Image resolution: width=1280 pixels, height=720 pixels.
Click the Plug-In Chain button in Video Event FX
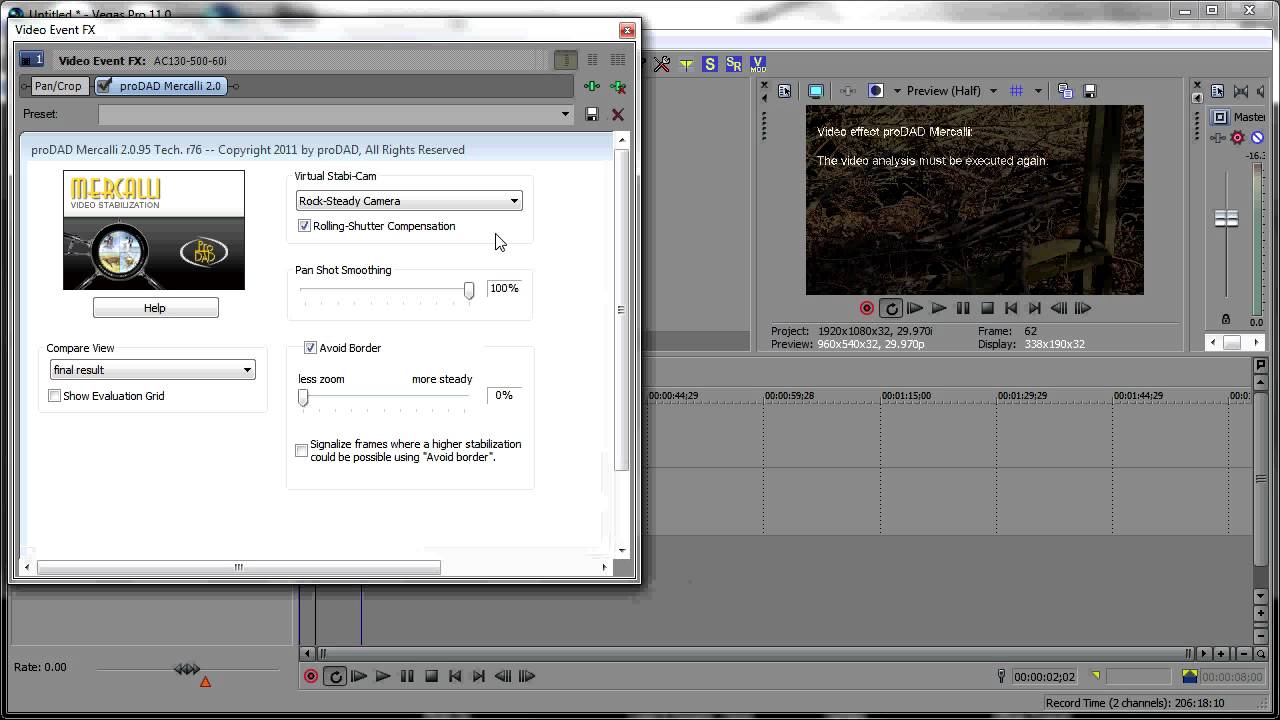point(592,87)
